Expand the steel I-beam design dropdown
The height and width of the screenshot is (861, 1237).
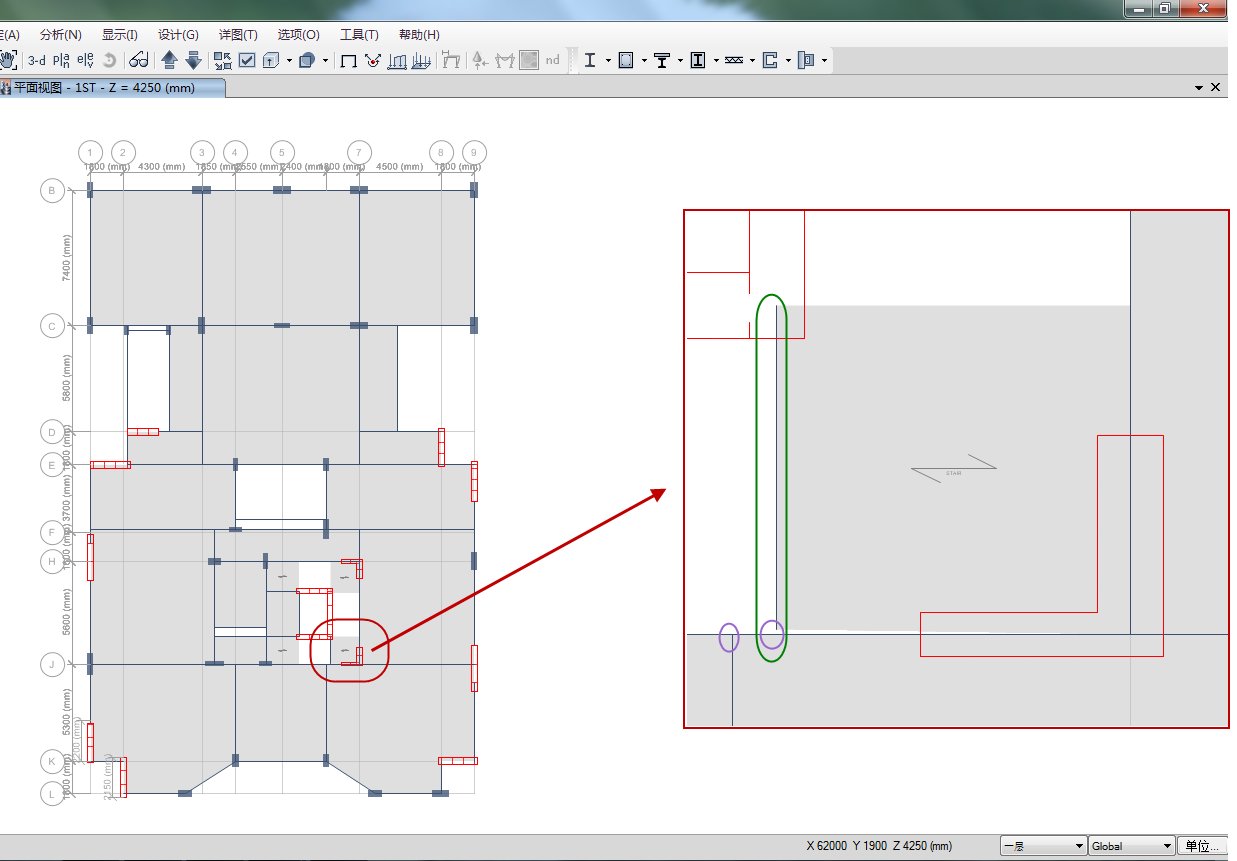(608, 61)
